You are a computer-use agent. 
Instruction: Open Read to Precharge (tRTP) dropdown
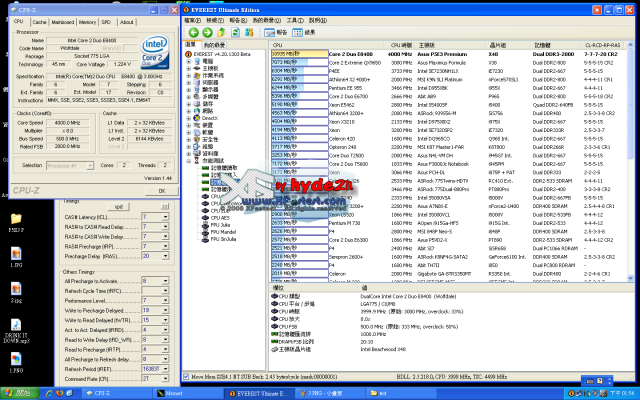[x=165, y=349]
